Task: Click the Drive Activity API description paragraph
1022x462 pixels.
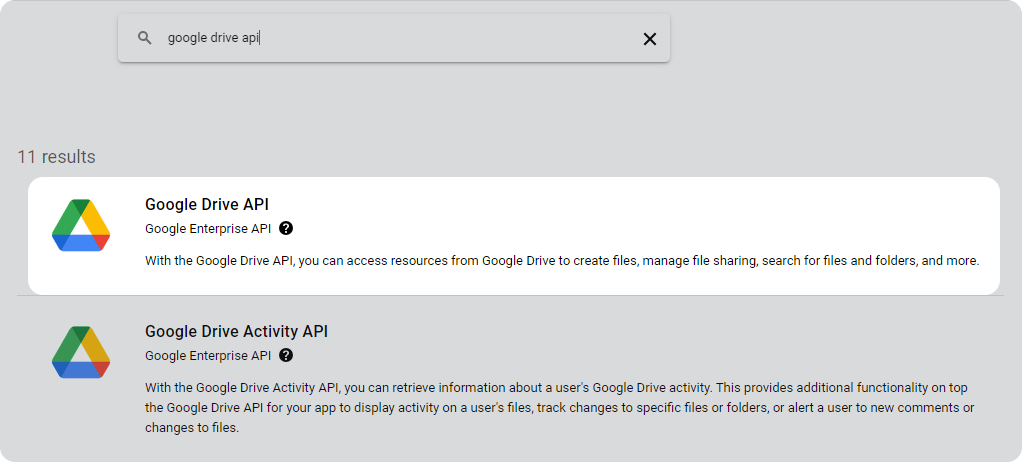Action: click(x=560, y=408)
